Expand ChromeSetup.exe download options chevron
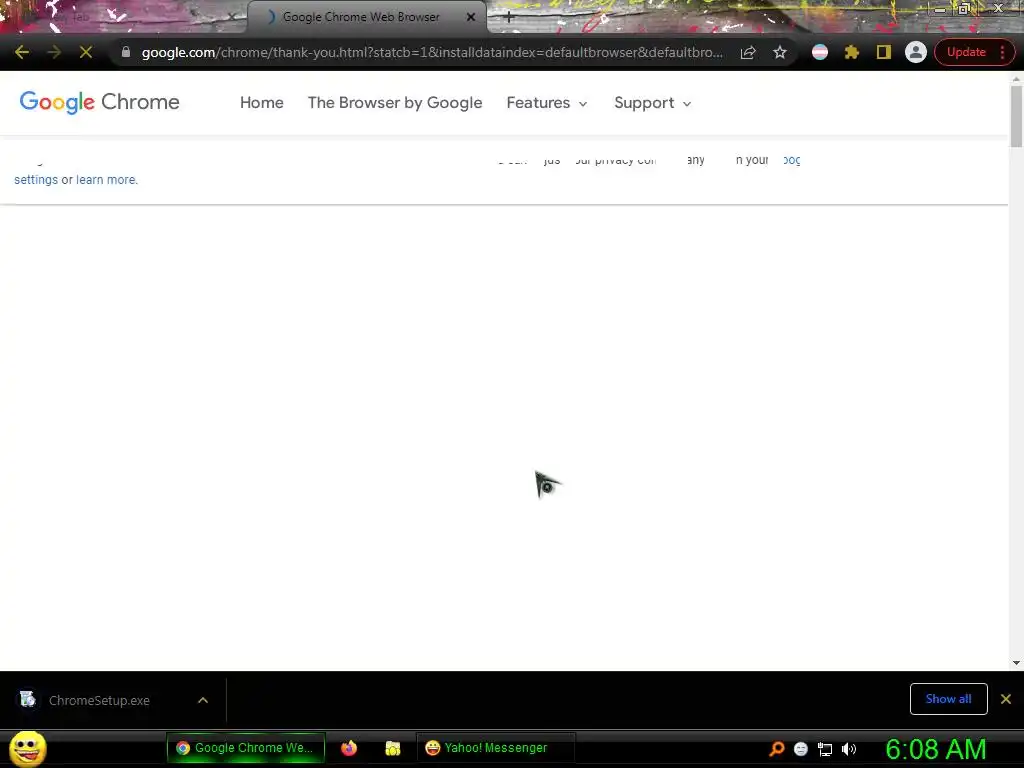 (x=203, y=700)
